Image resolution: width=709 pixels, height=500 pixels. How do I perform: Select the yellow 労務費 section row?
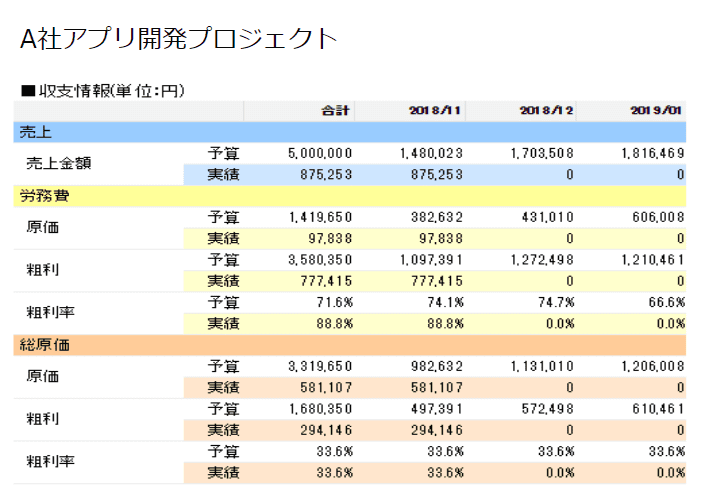(350, 196)
